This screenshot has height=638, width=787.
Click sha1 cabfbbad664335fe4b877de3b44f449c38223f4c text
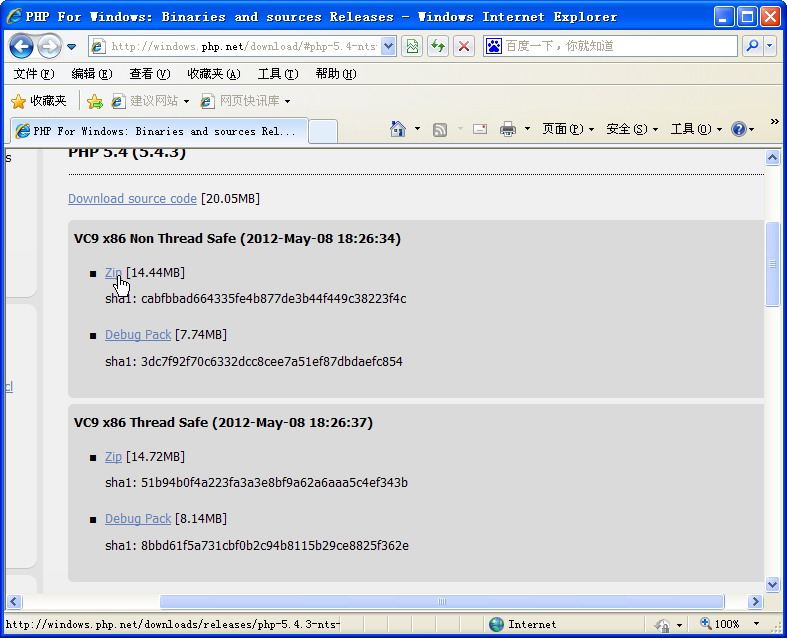(x=255, y=299)
